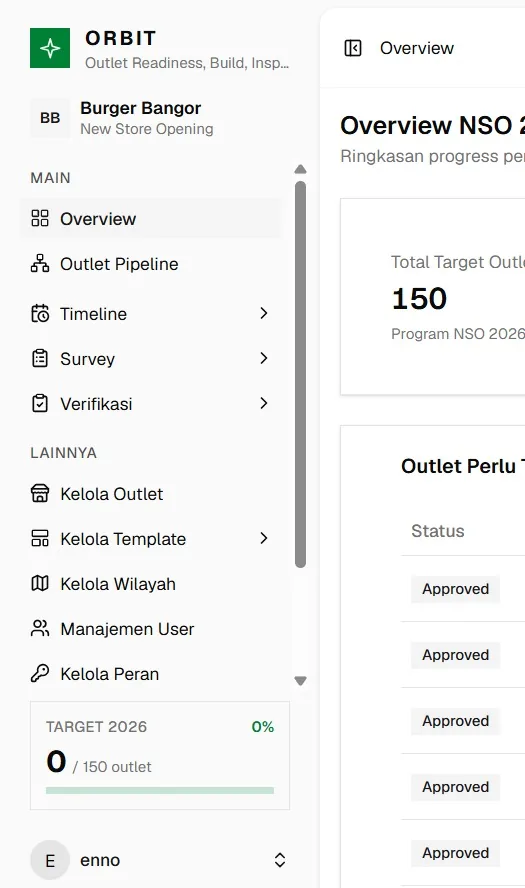Expand the Timeline submenu chevron

pyautogui.click(x=263, y=313)
